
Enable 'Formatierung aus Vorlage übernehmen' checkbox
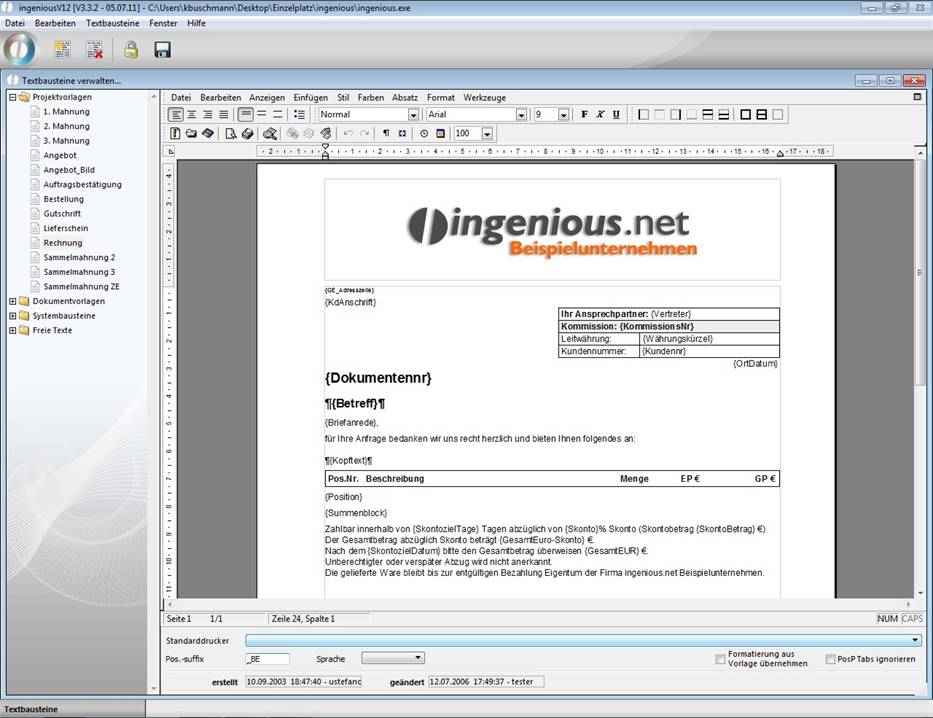[x=721, y=659]
